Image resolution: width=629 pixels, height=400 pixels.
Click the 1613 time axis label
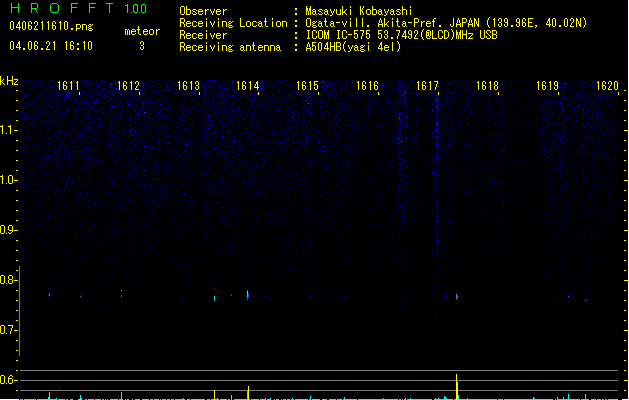click(189, 86)
